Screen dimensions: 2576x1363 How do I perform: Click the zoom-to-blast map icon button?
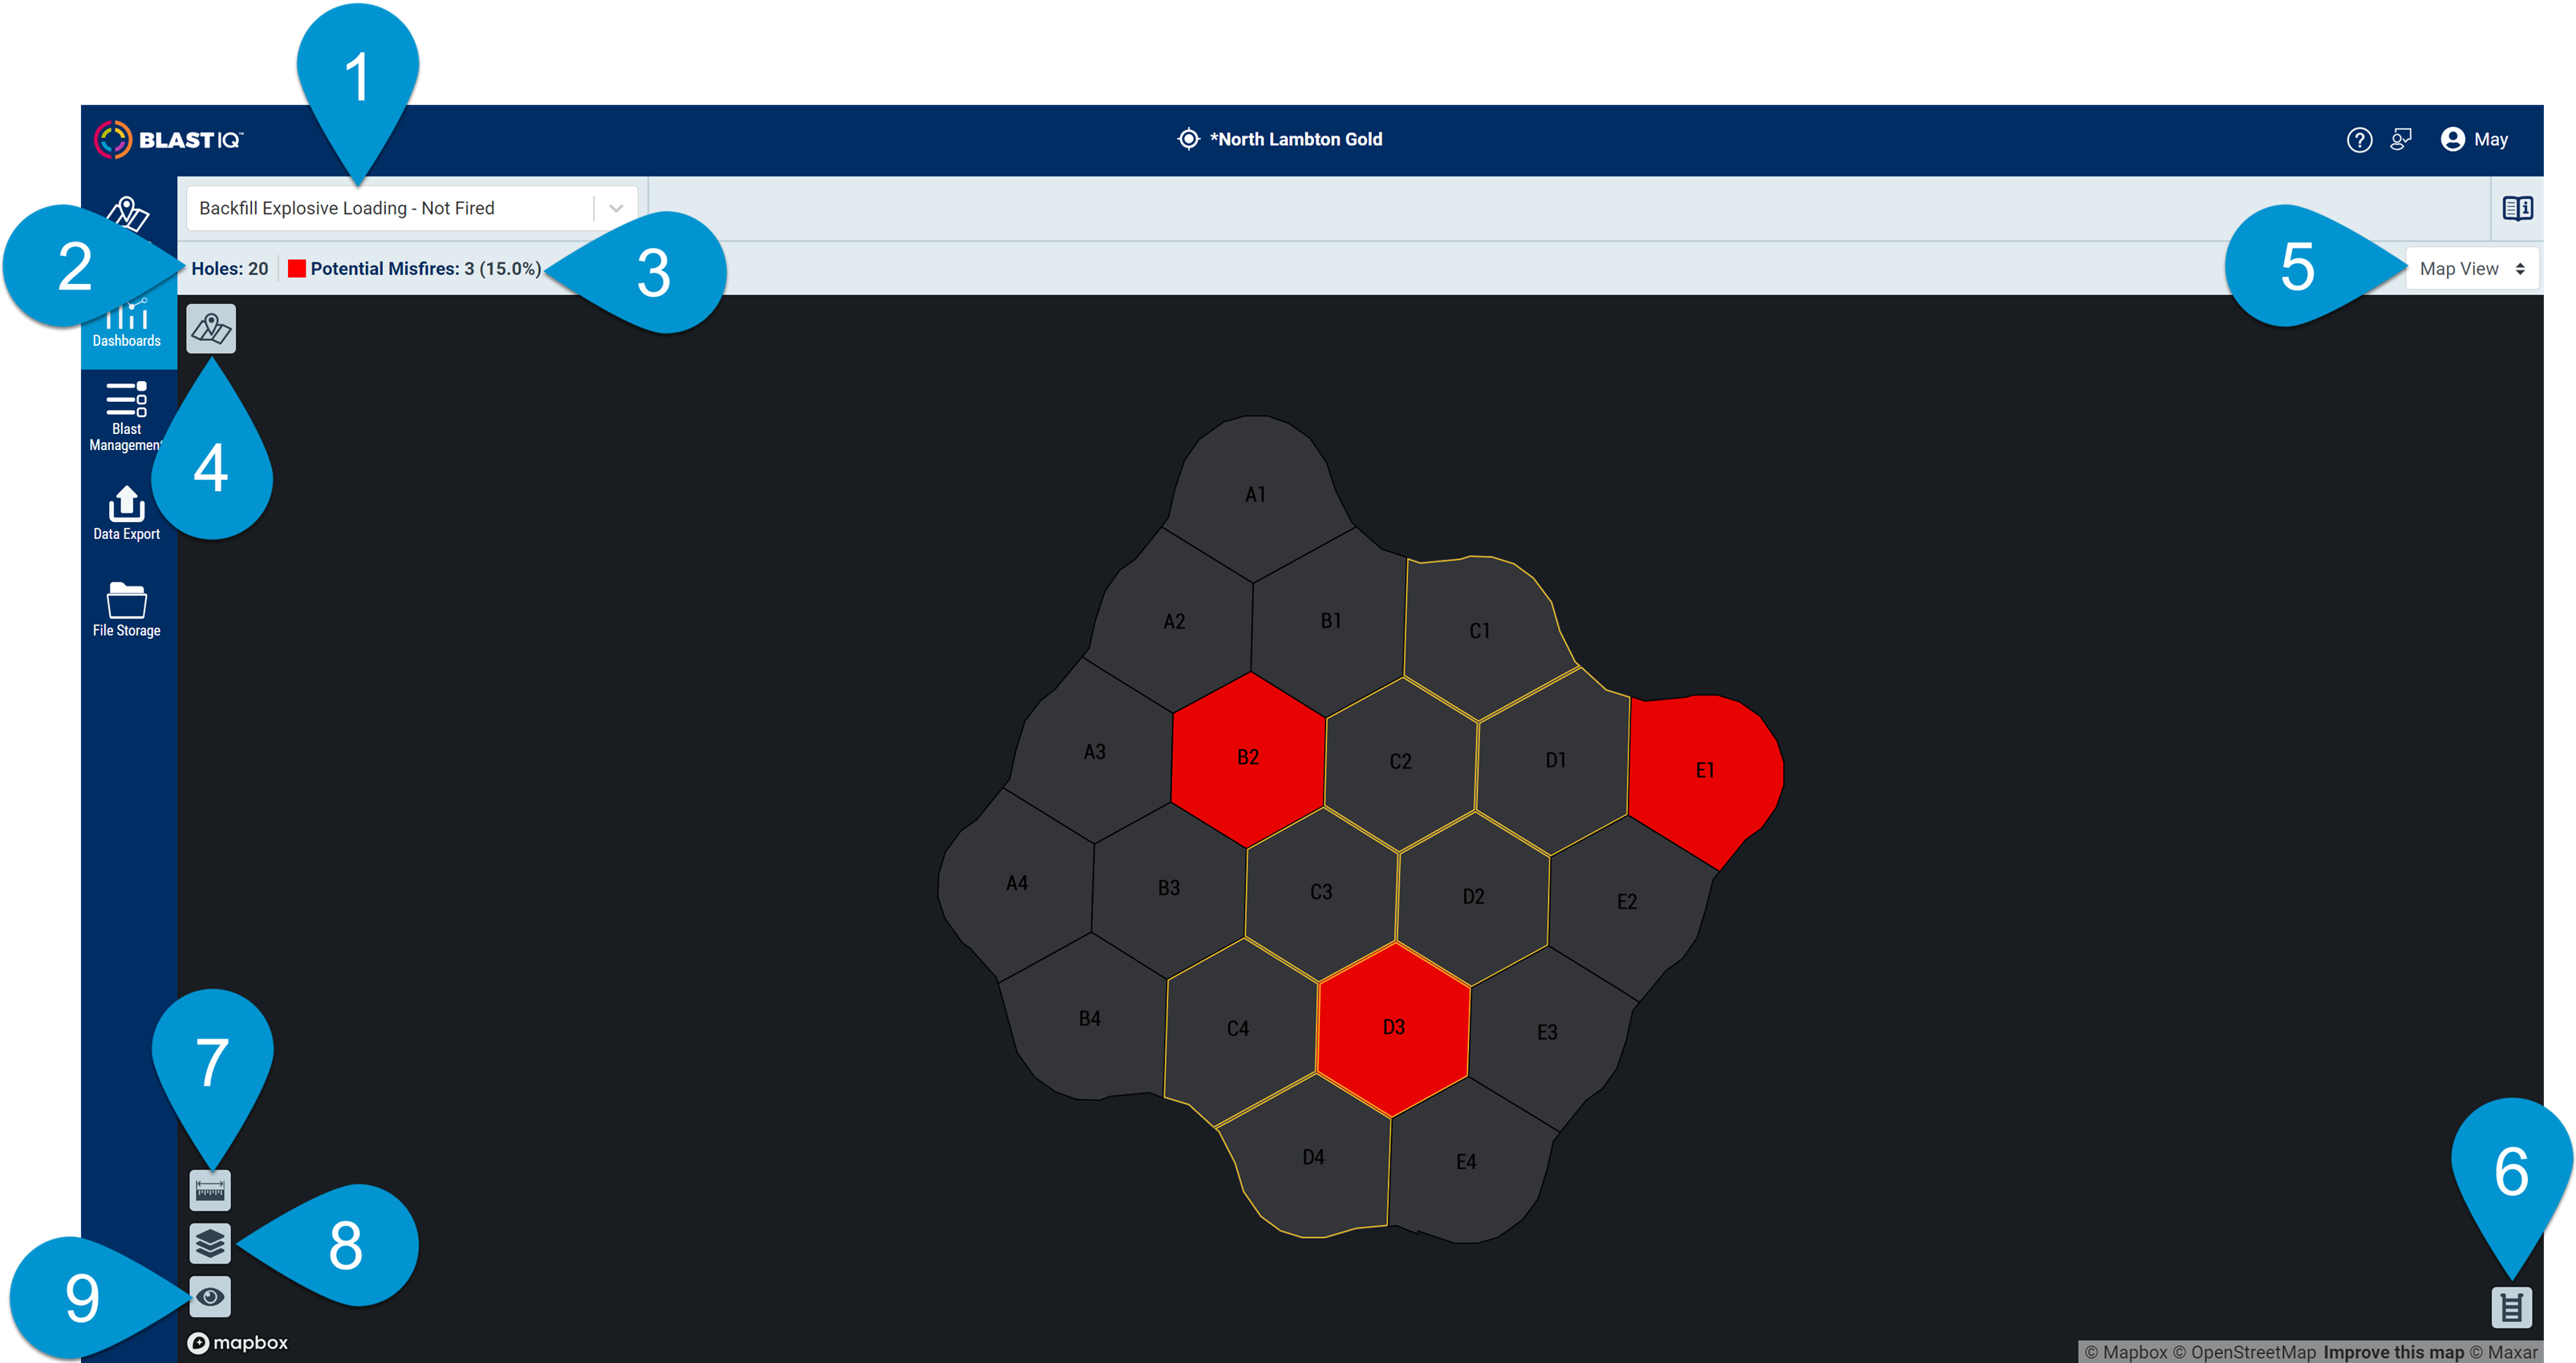point(211,328)
